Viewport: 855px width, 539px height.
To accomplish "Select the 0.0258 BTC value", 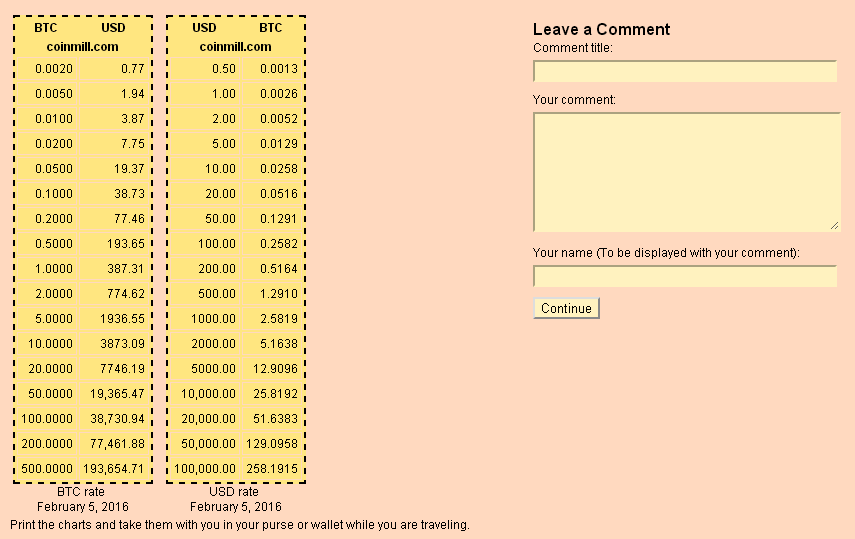I will point(279,169).
